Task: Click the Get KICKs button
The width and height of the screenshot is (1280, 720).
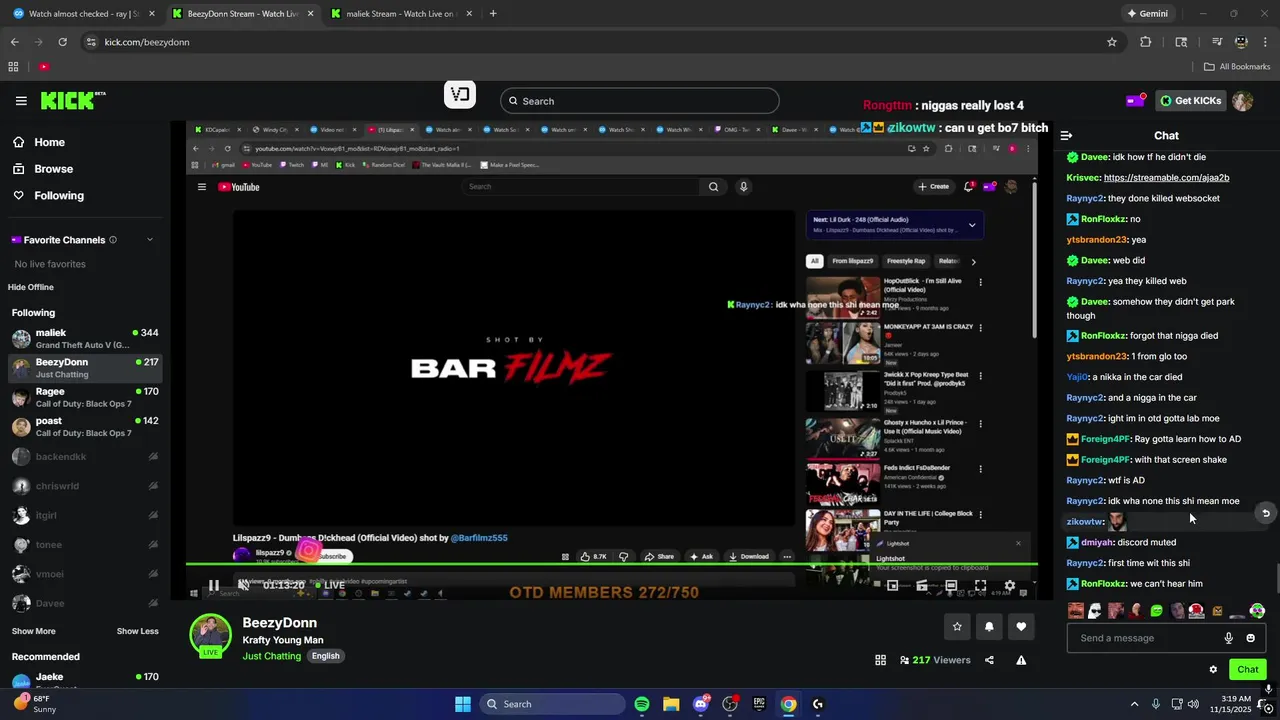Action: click(1190, 101)
